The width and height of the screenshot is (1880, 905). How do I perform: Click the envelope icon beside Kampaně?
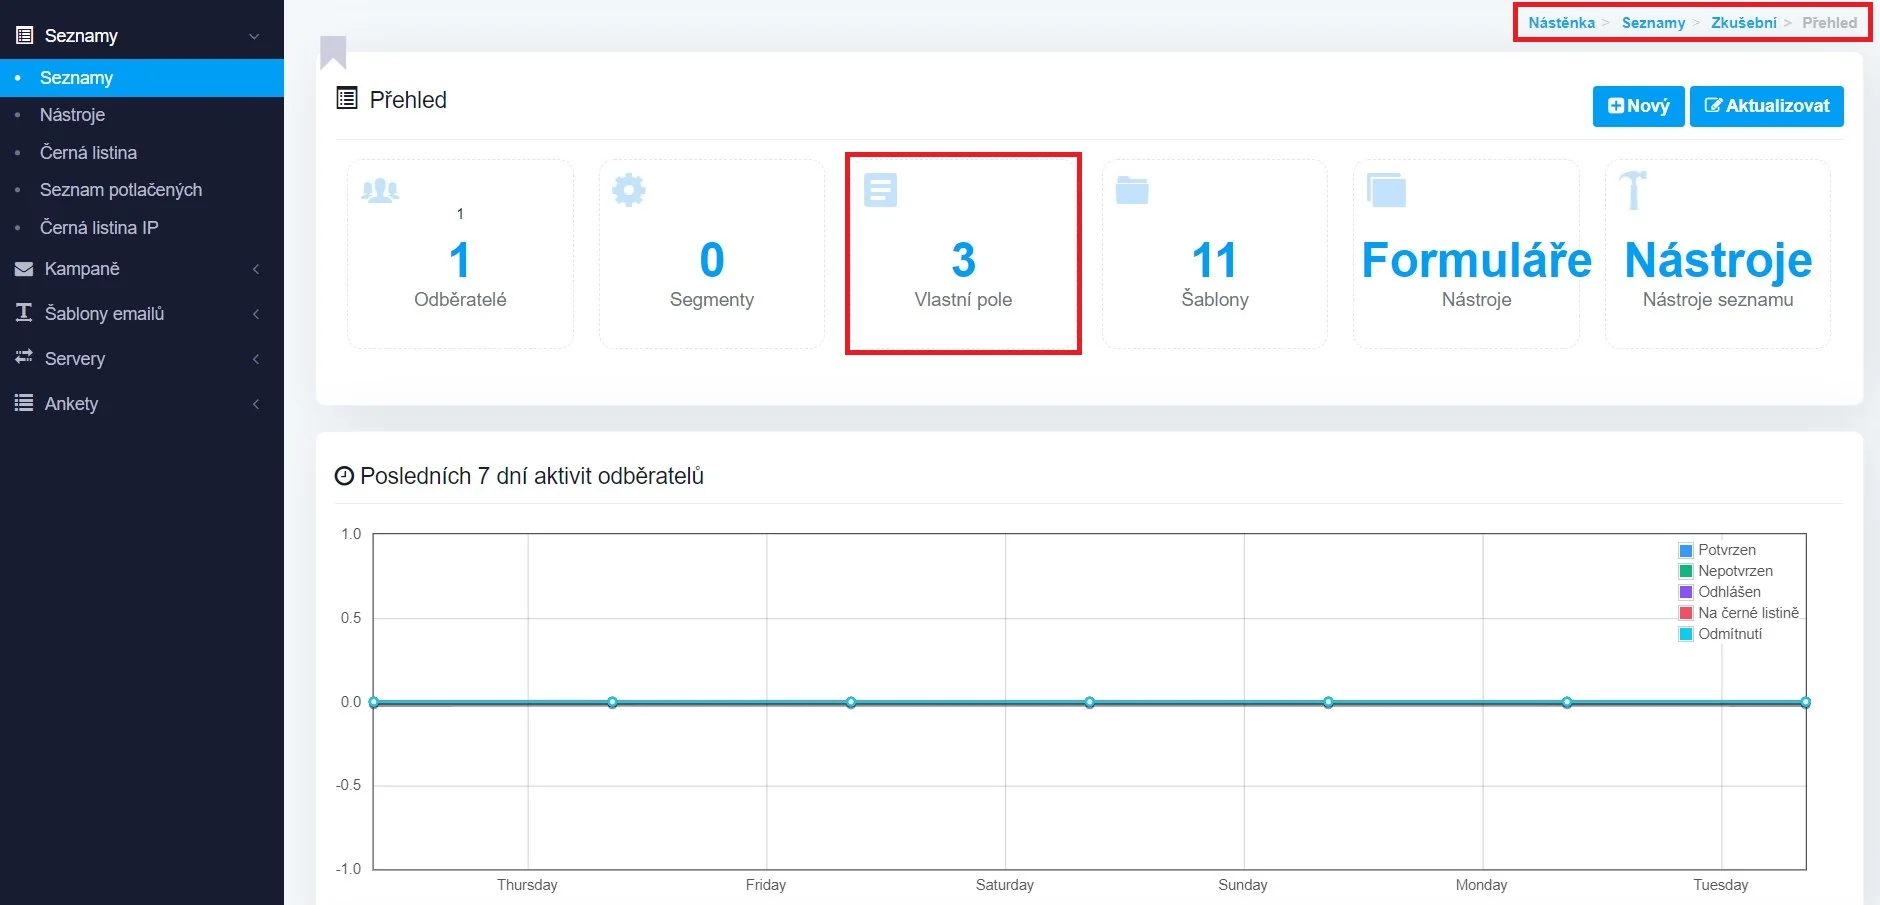tap(24, 269)
